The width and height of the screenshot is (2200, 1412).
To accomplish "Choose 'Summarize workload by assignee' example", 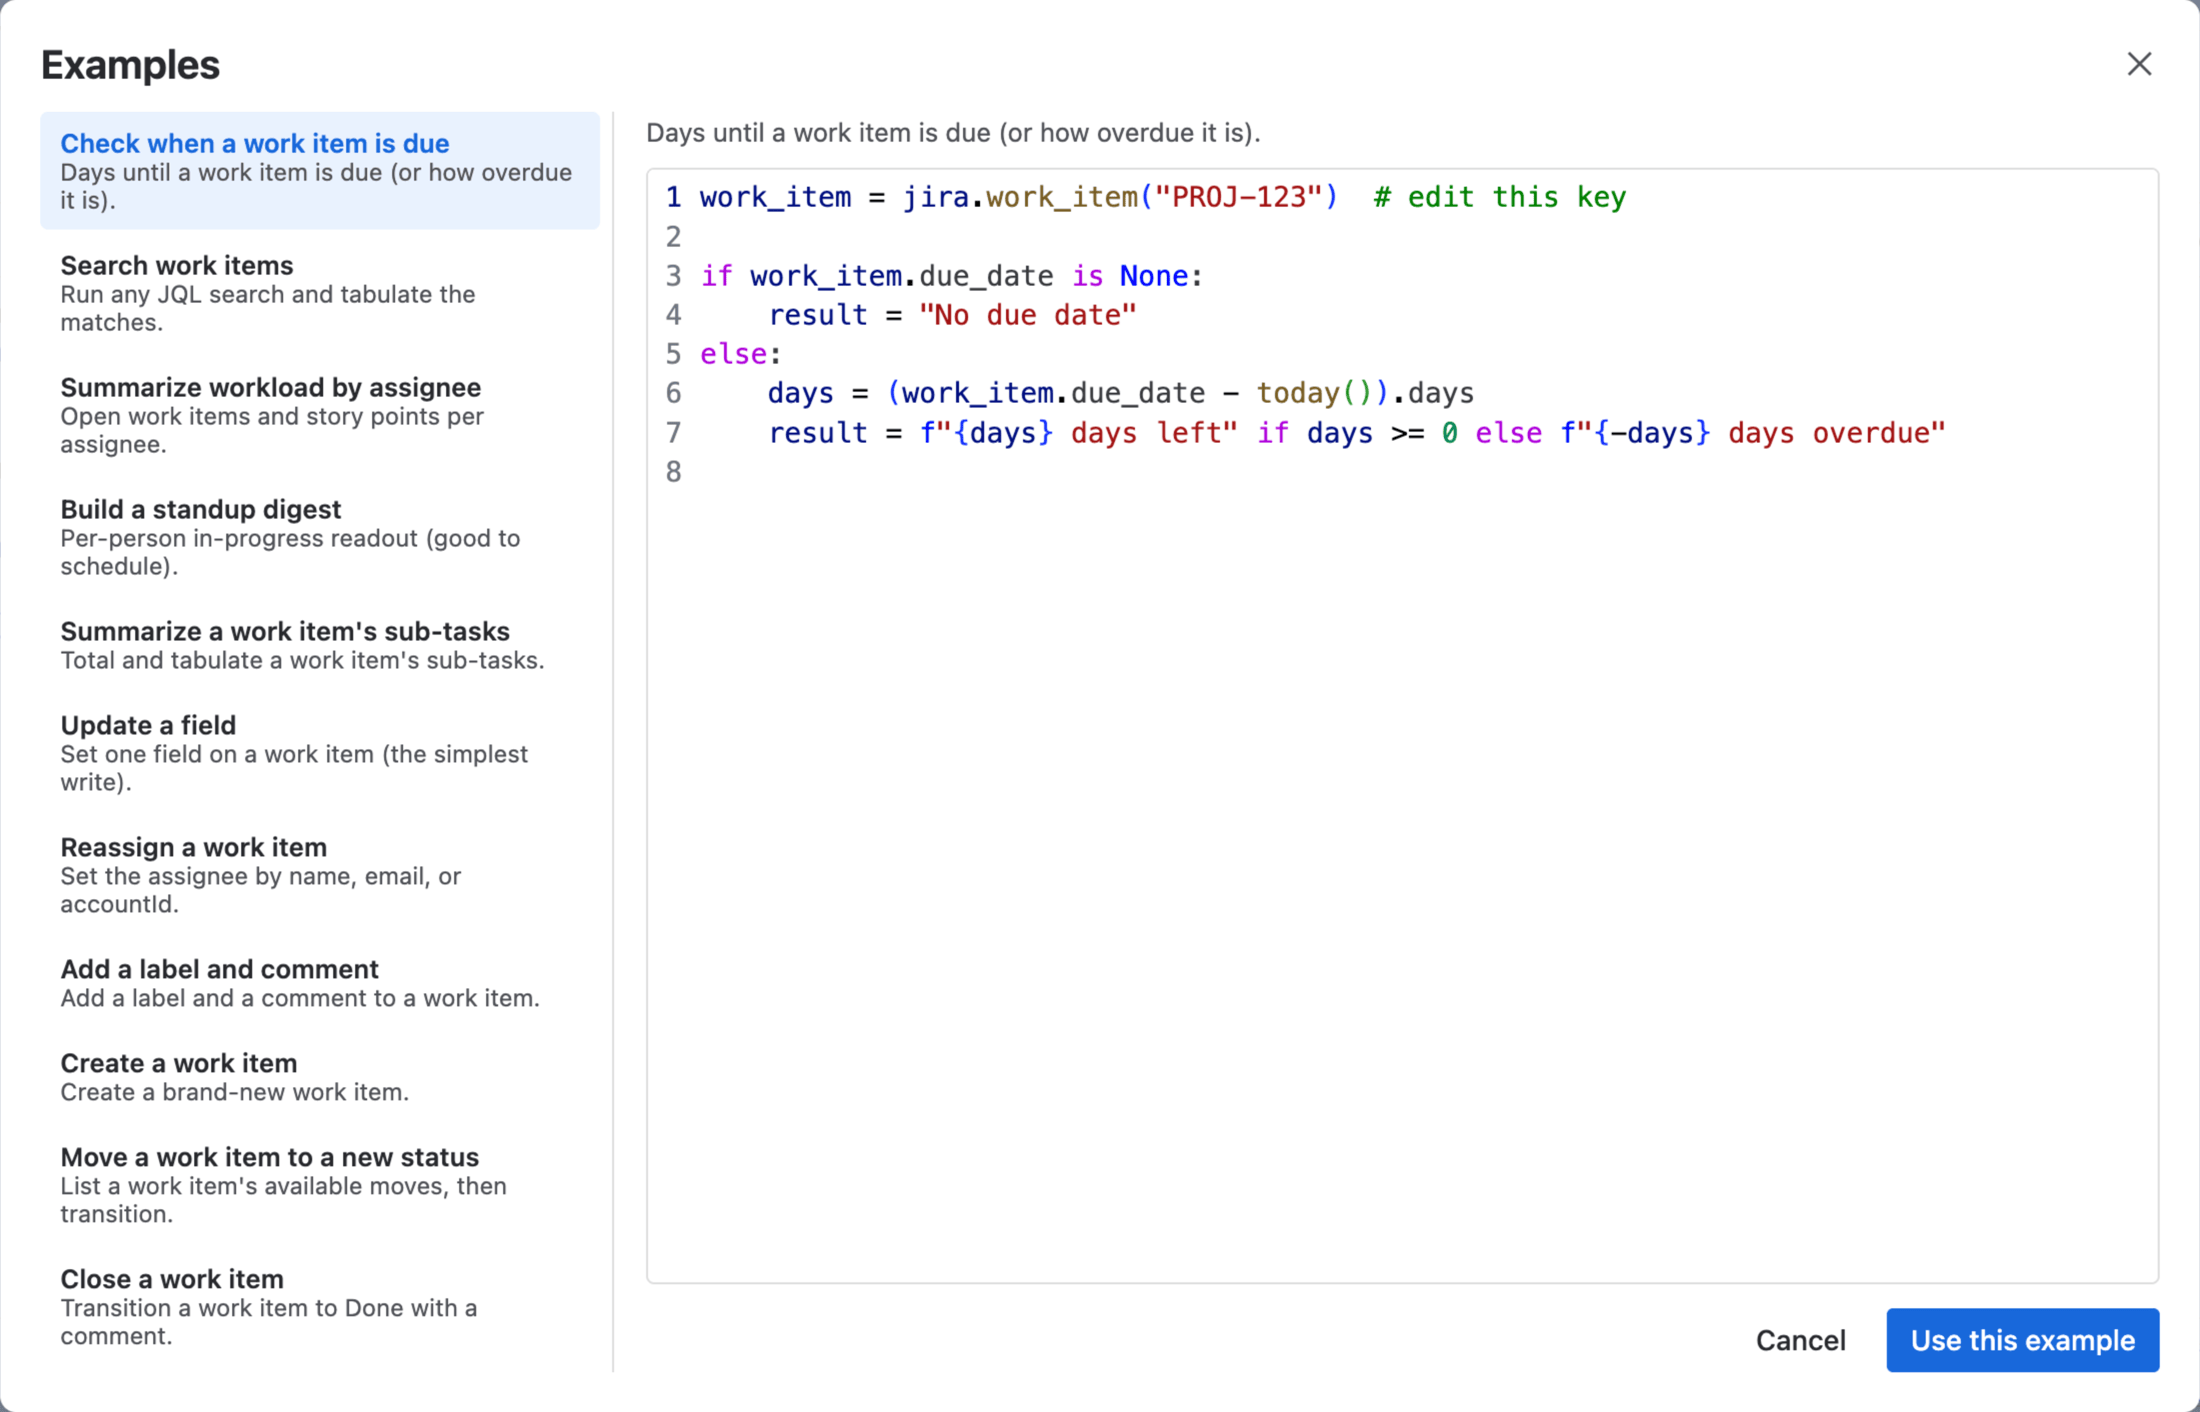I will [320, 415].
